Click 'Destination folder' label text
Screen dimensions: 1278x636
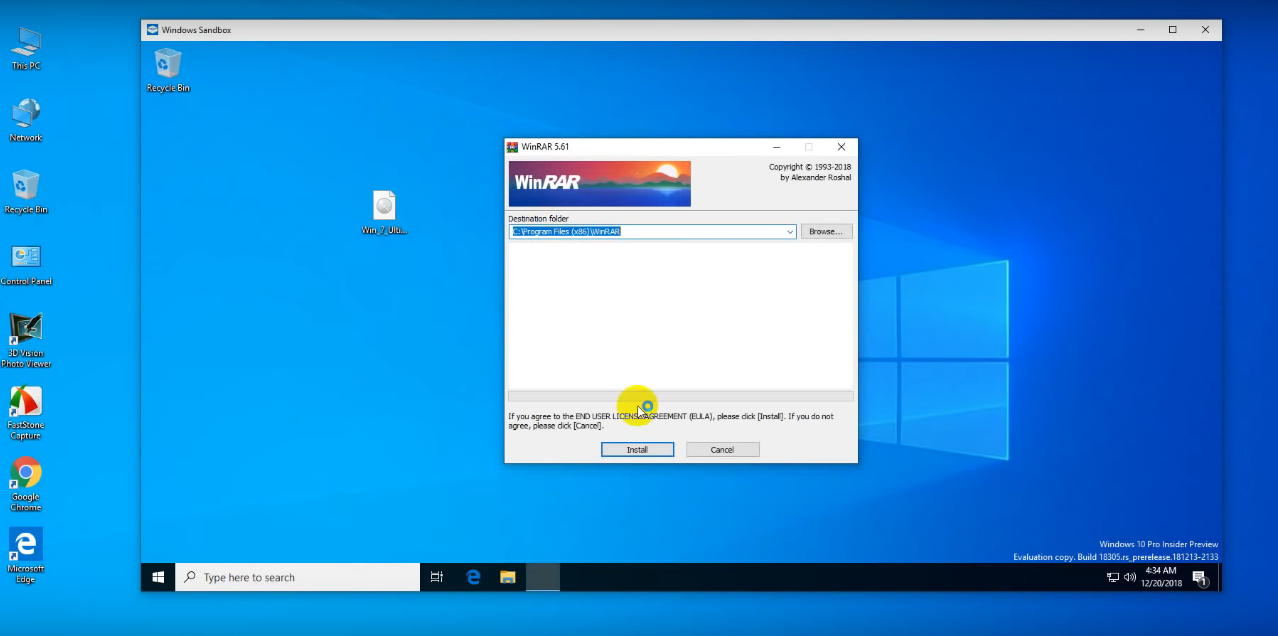click(x=538, y=218)
